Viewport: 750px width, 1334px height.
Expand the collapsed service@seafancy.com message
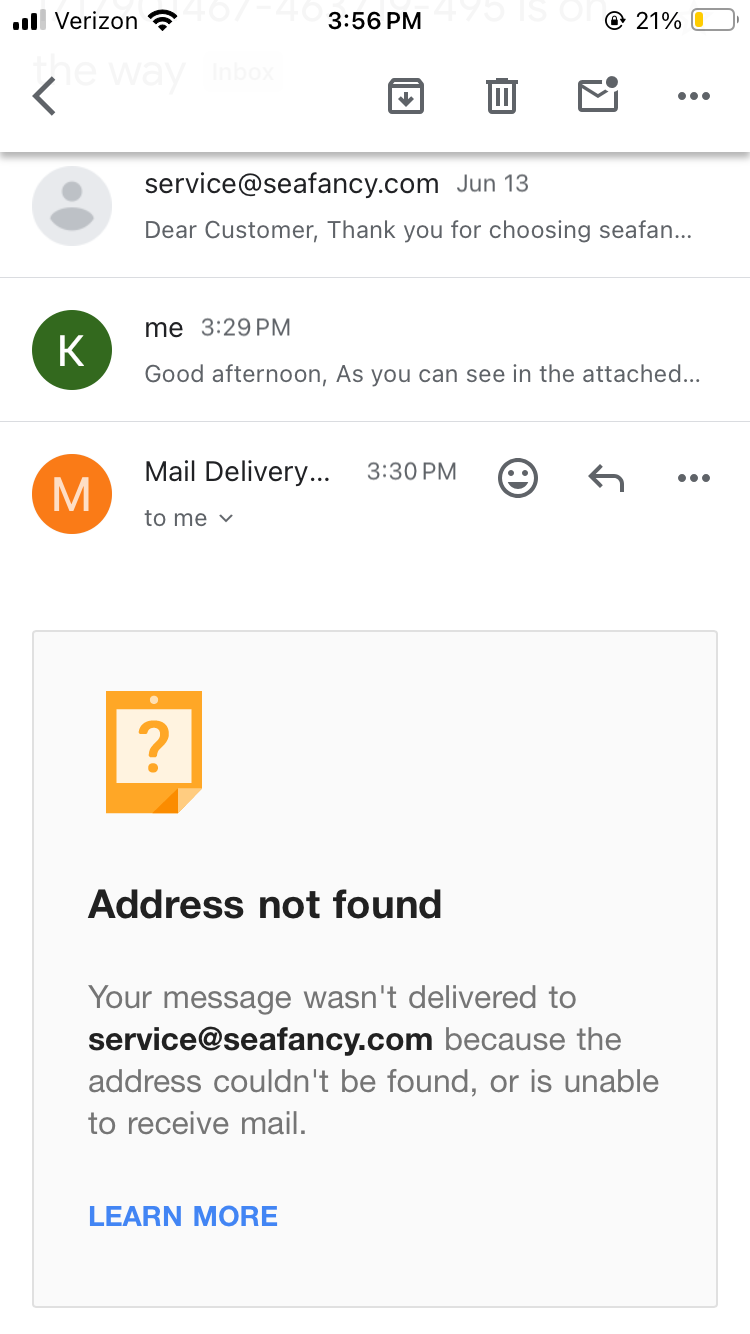375,206
